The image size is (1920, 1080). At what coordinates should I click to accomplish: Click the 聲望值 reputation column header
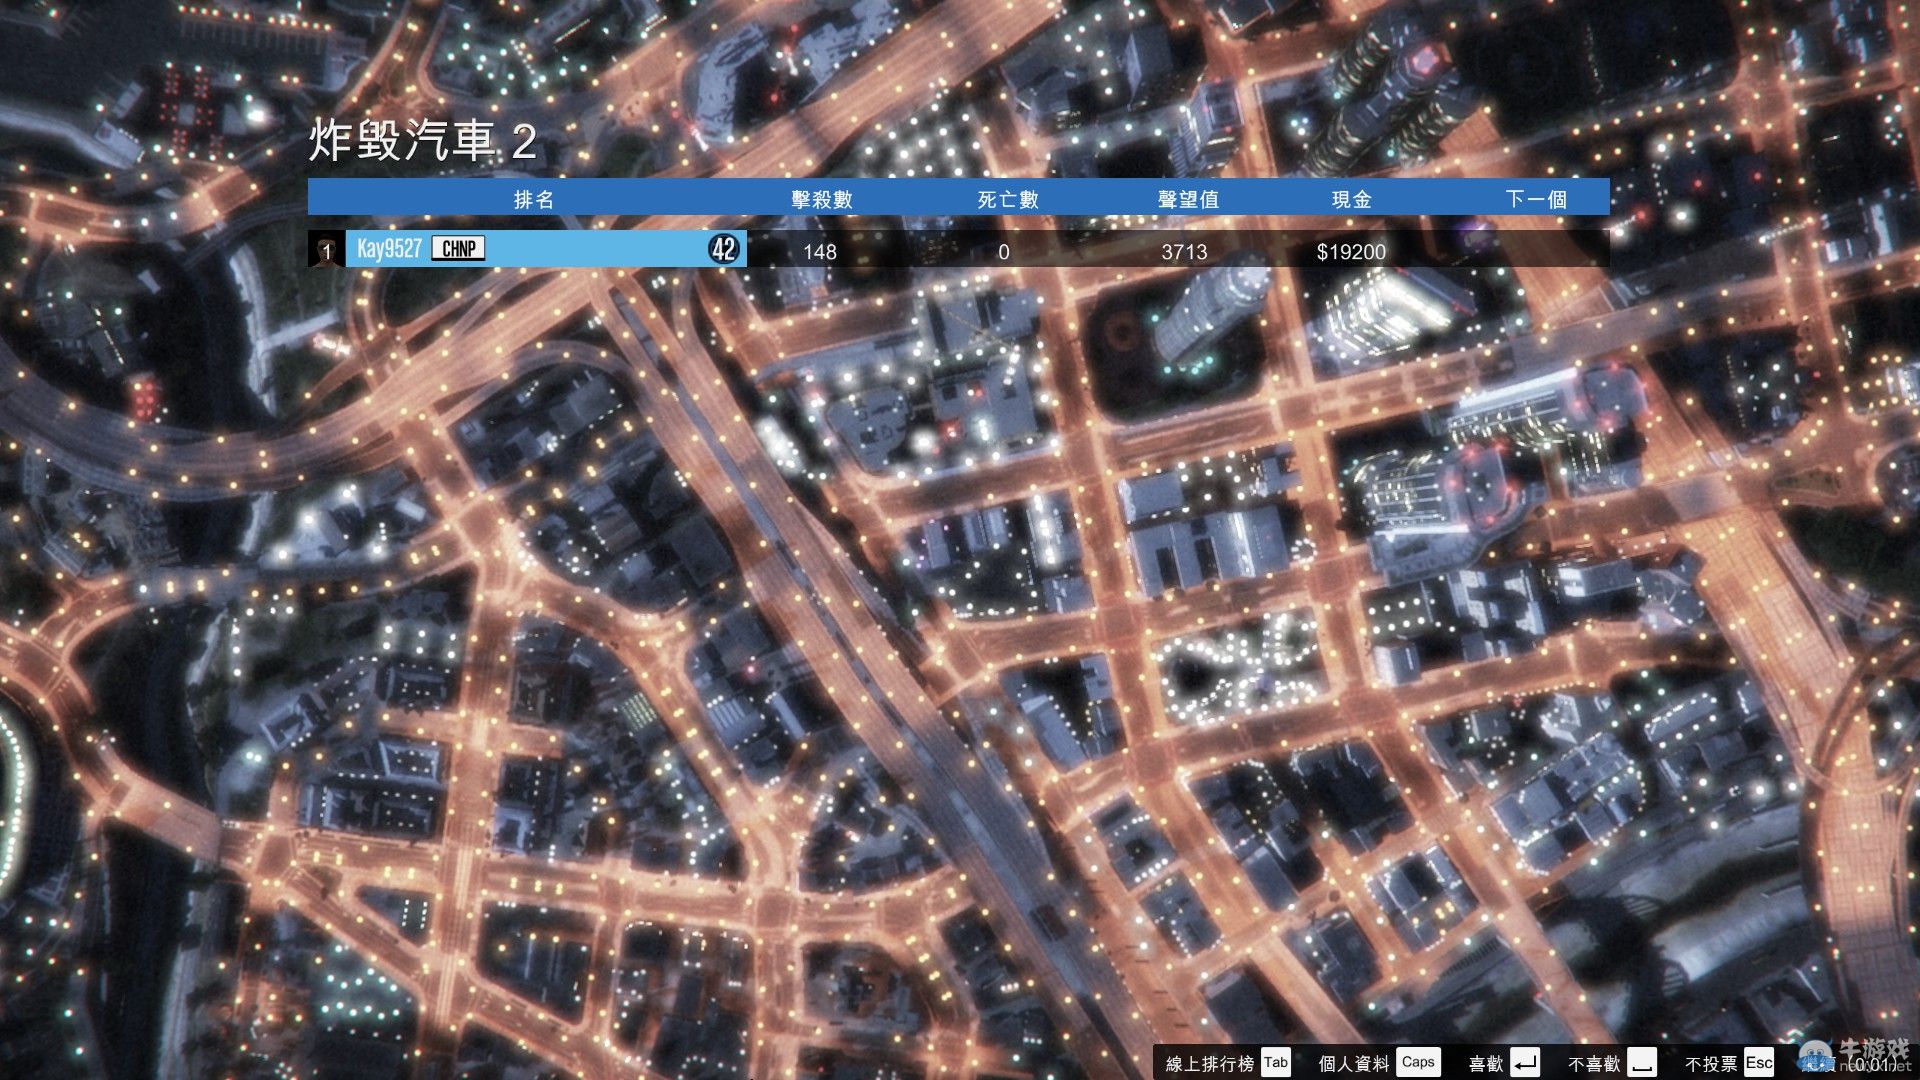pyautogui.click(x=1187, y=199)
